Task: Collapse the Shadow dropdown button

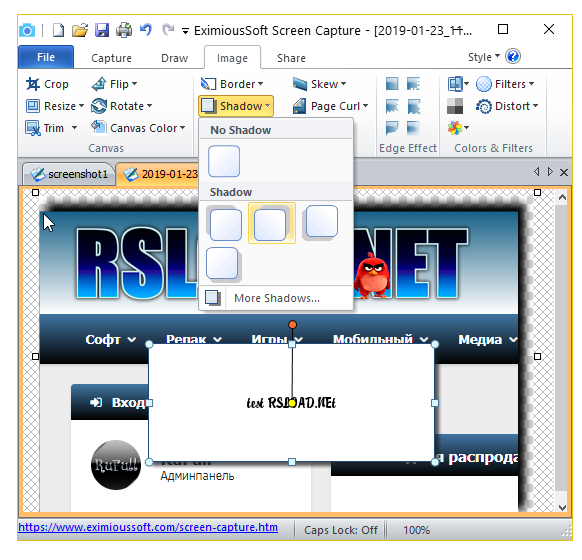Action: click(x=236, y=106)
